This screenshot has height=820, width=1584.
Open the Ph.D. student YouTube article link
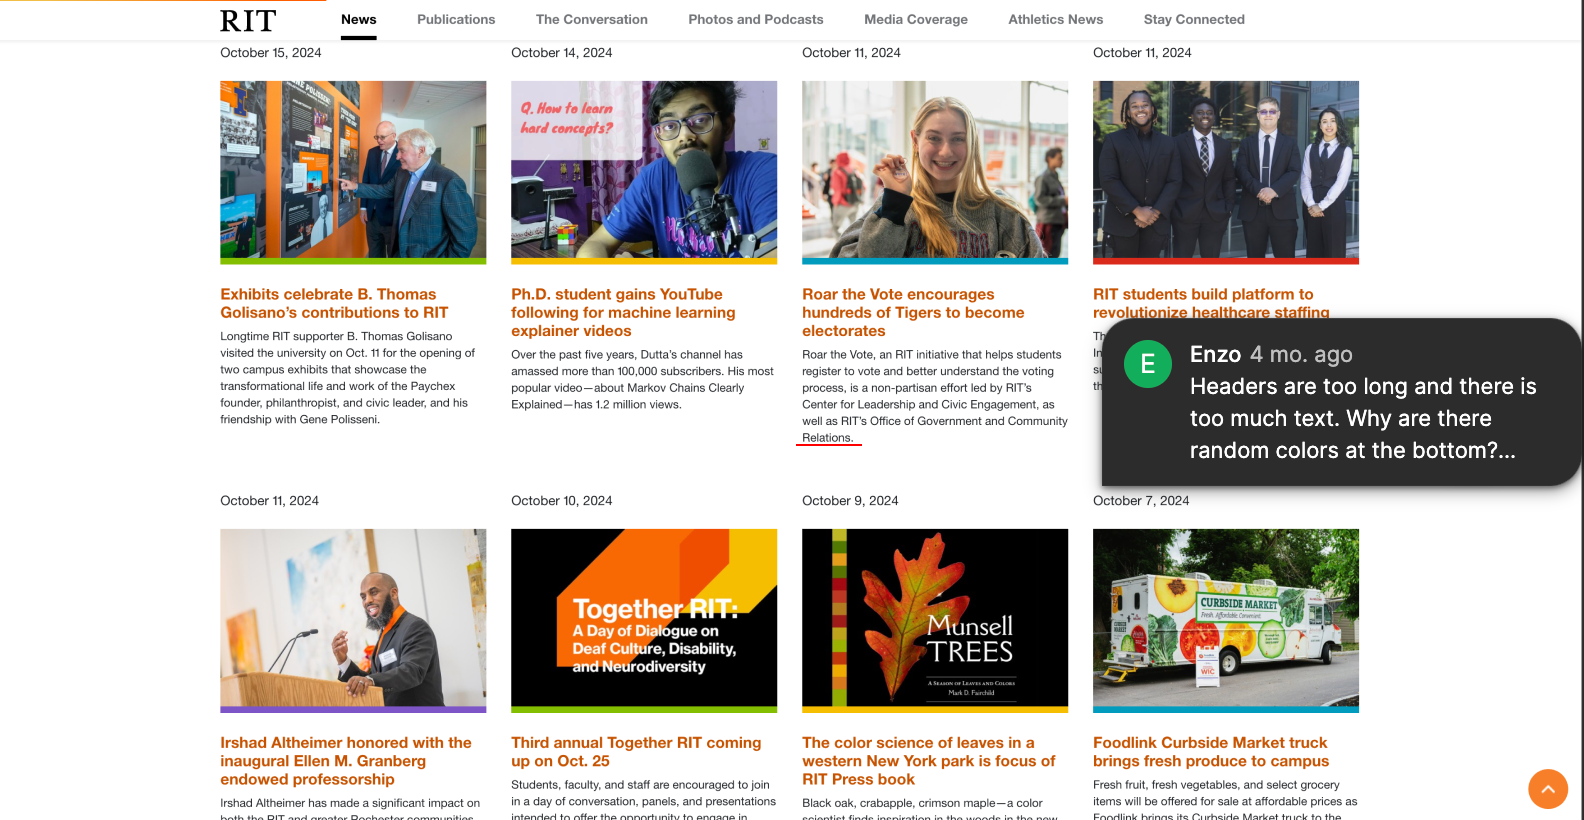(623, 312)
